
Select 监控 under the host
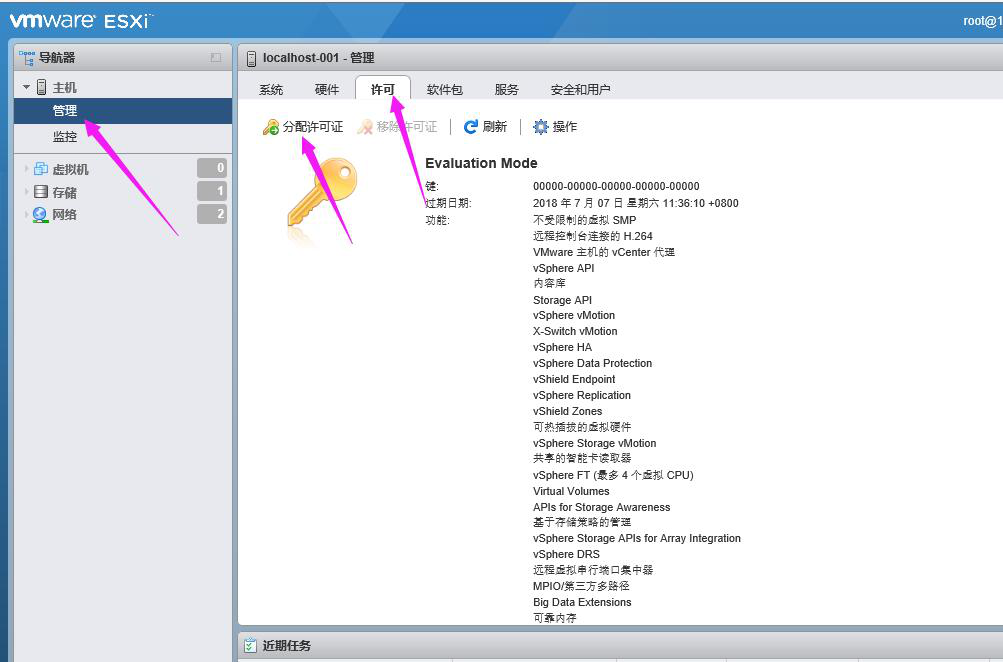[123, 136]
